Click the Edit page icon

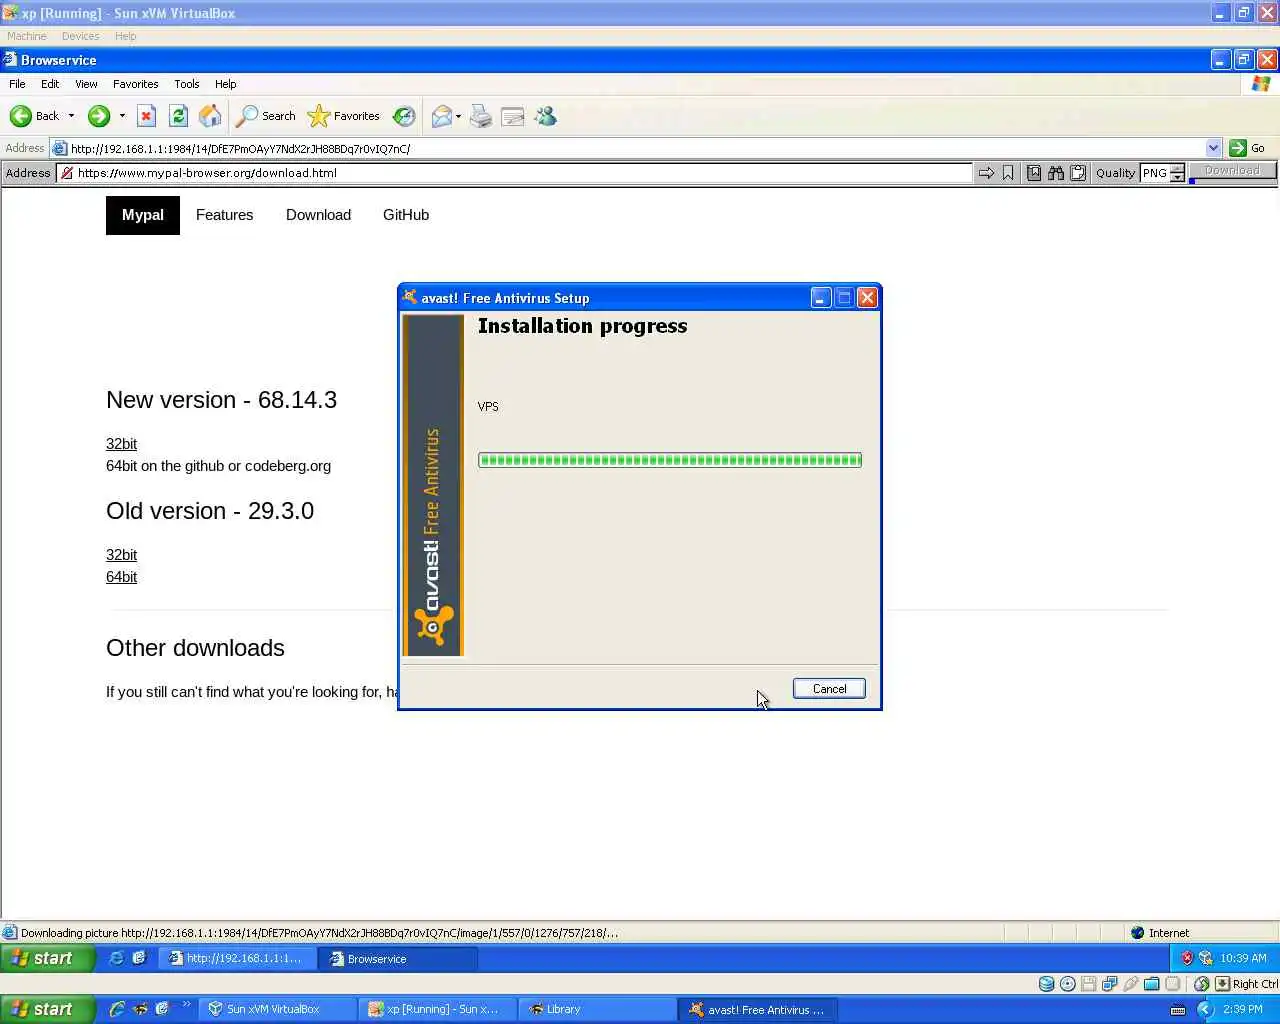coord(513,116)
